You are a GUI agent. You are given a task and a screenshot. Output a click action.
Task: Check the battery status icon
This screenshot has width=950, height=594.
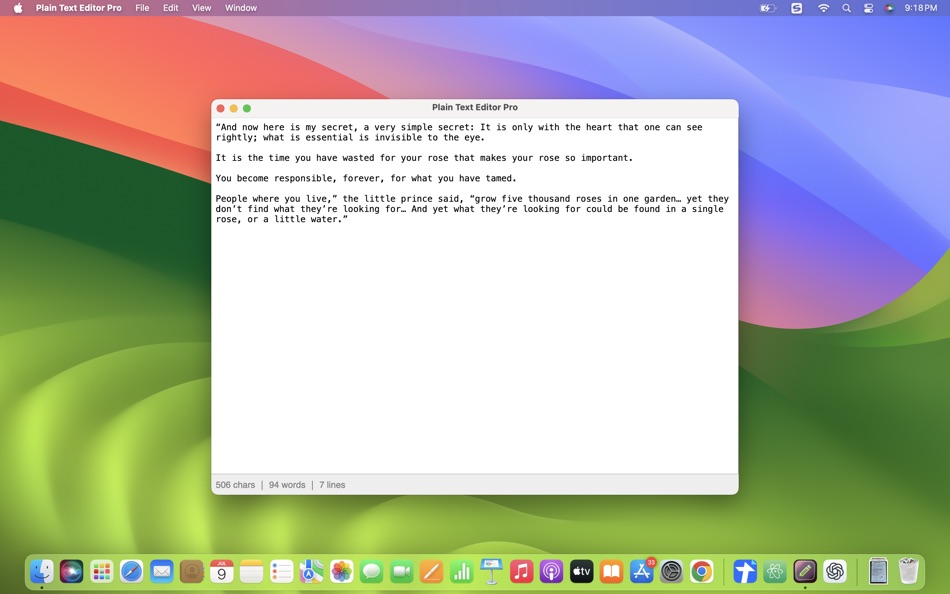768,8
